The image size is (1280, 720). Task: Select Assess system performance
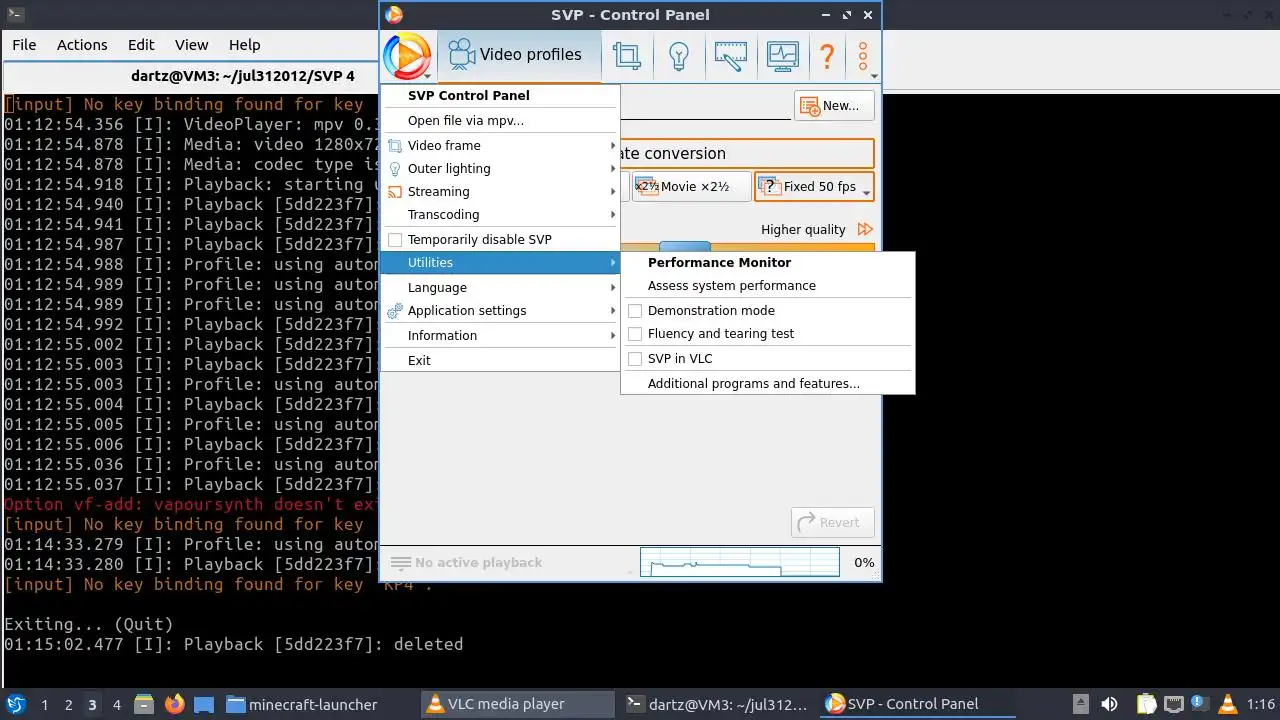(x=767, y=286)
